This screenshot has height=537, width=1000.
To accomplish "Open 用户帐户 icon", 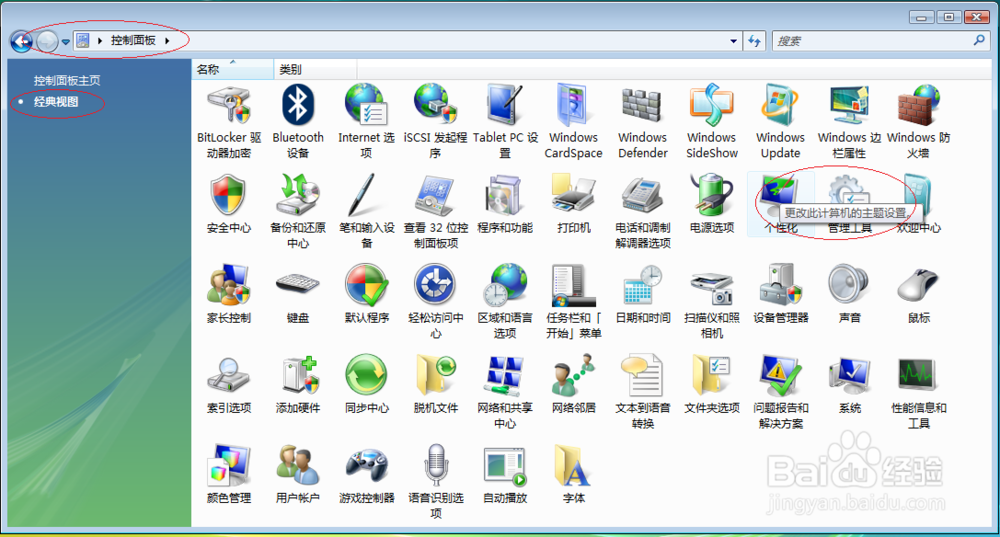I will point(298,466).
